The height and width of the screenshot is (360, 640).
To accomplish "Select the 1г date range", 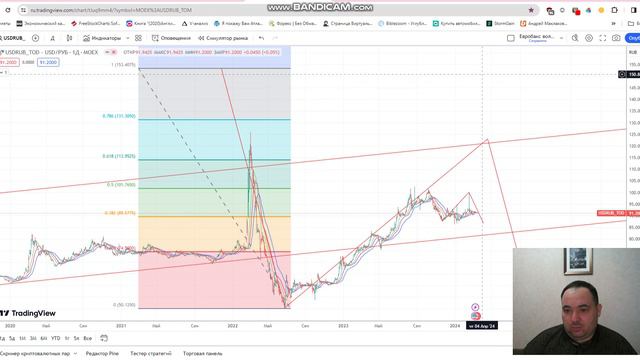I will pos(67,338).
